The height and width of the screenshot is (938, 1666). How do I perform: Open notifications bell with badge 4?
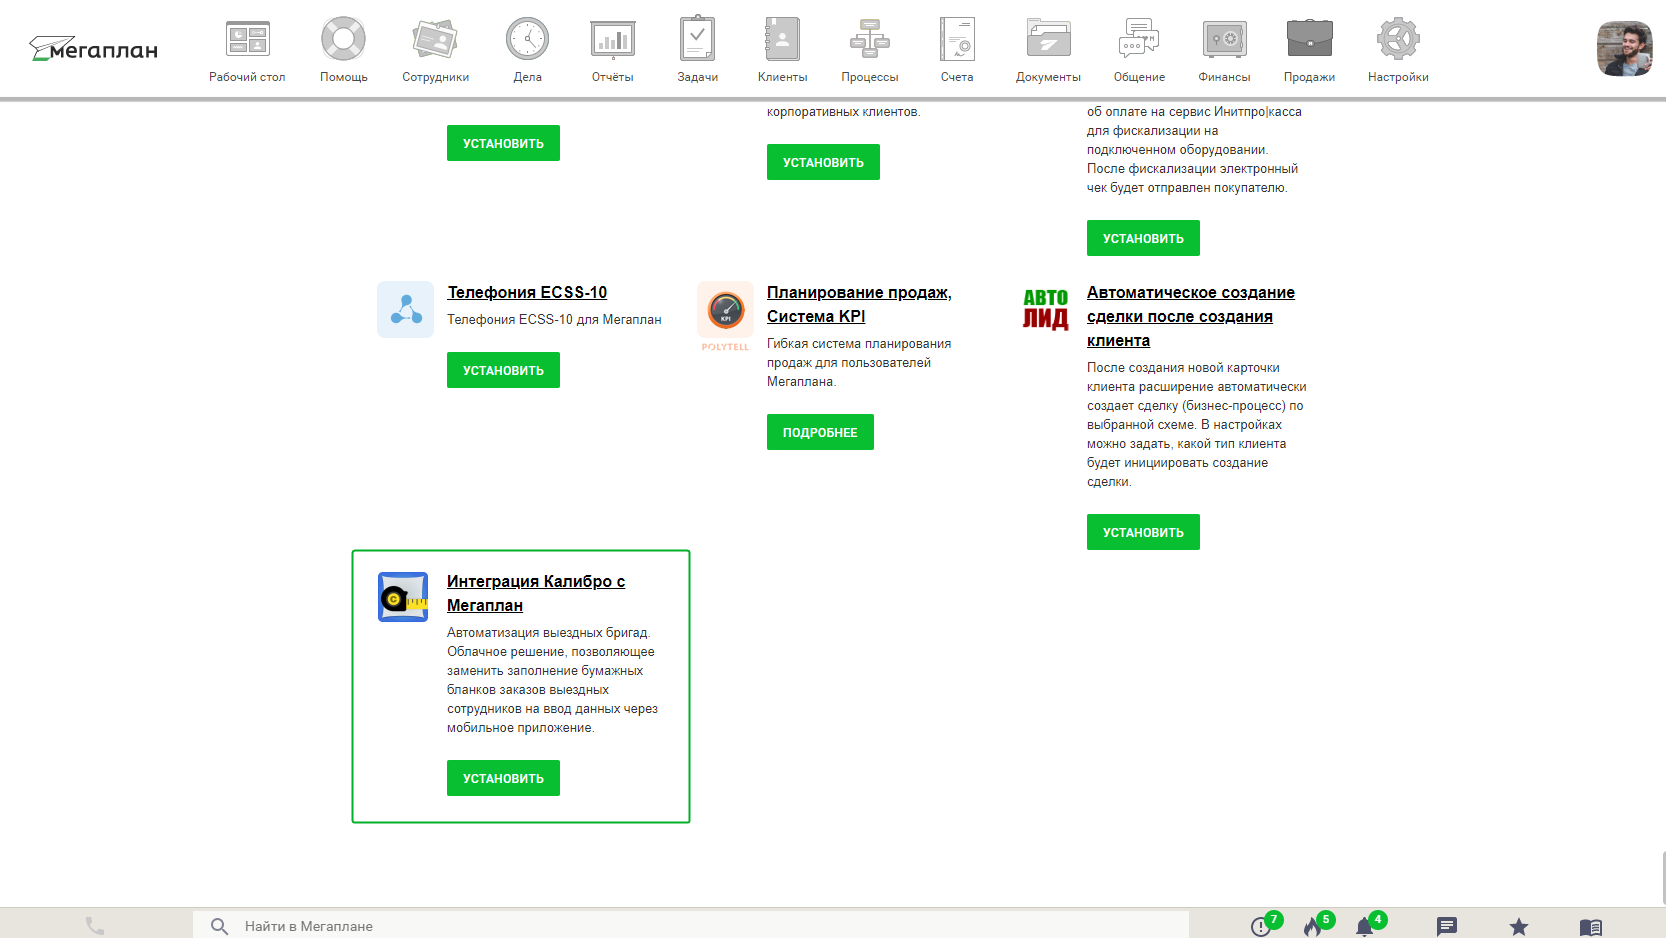click(1364, 927)
